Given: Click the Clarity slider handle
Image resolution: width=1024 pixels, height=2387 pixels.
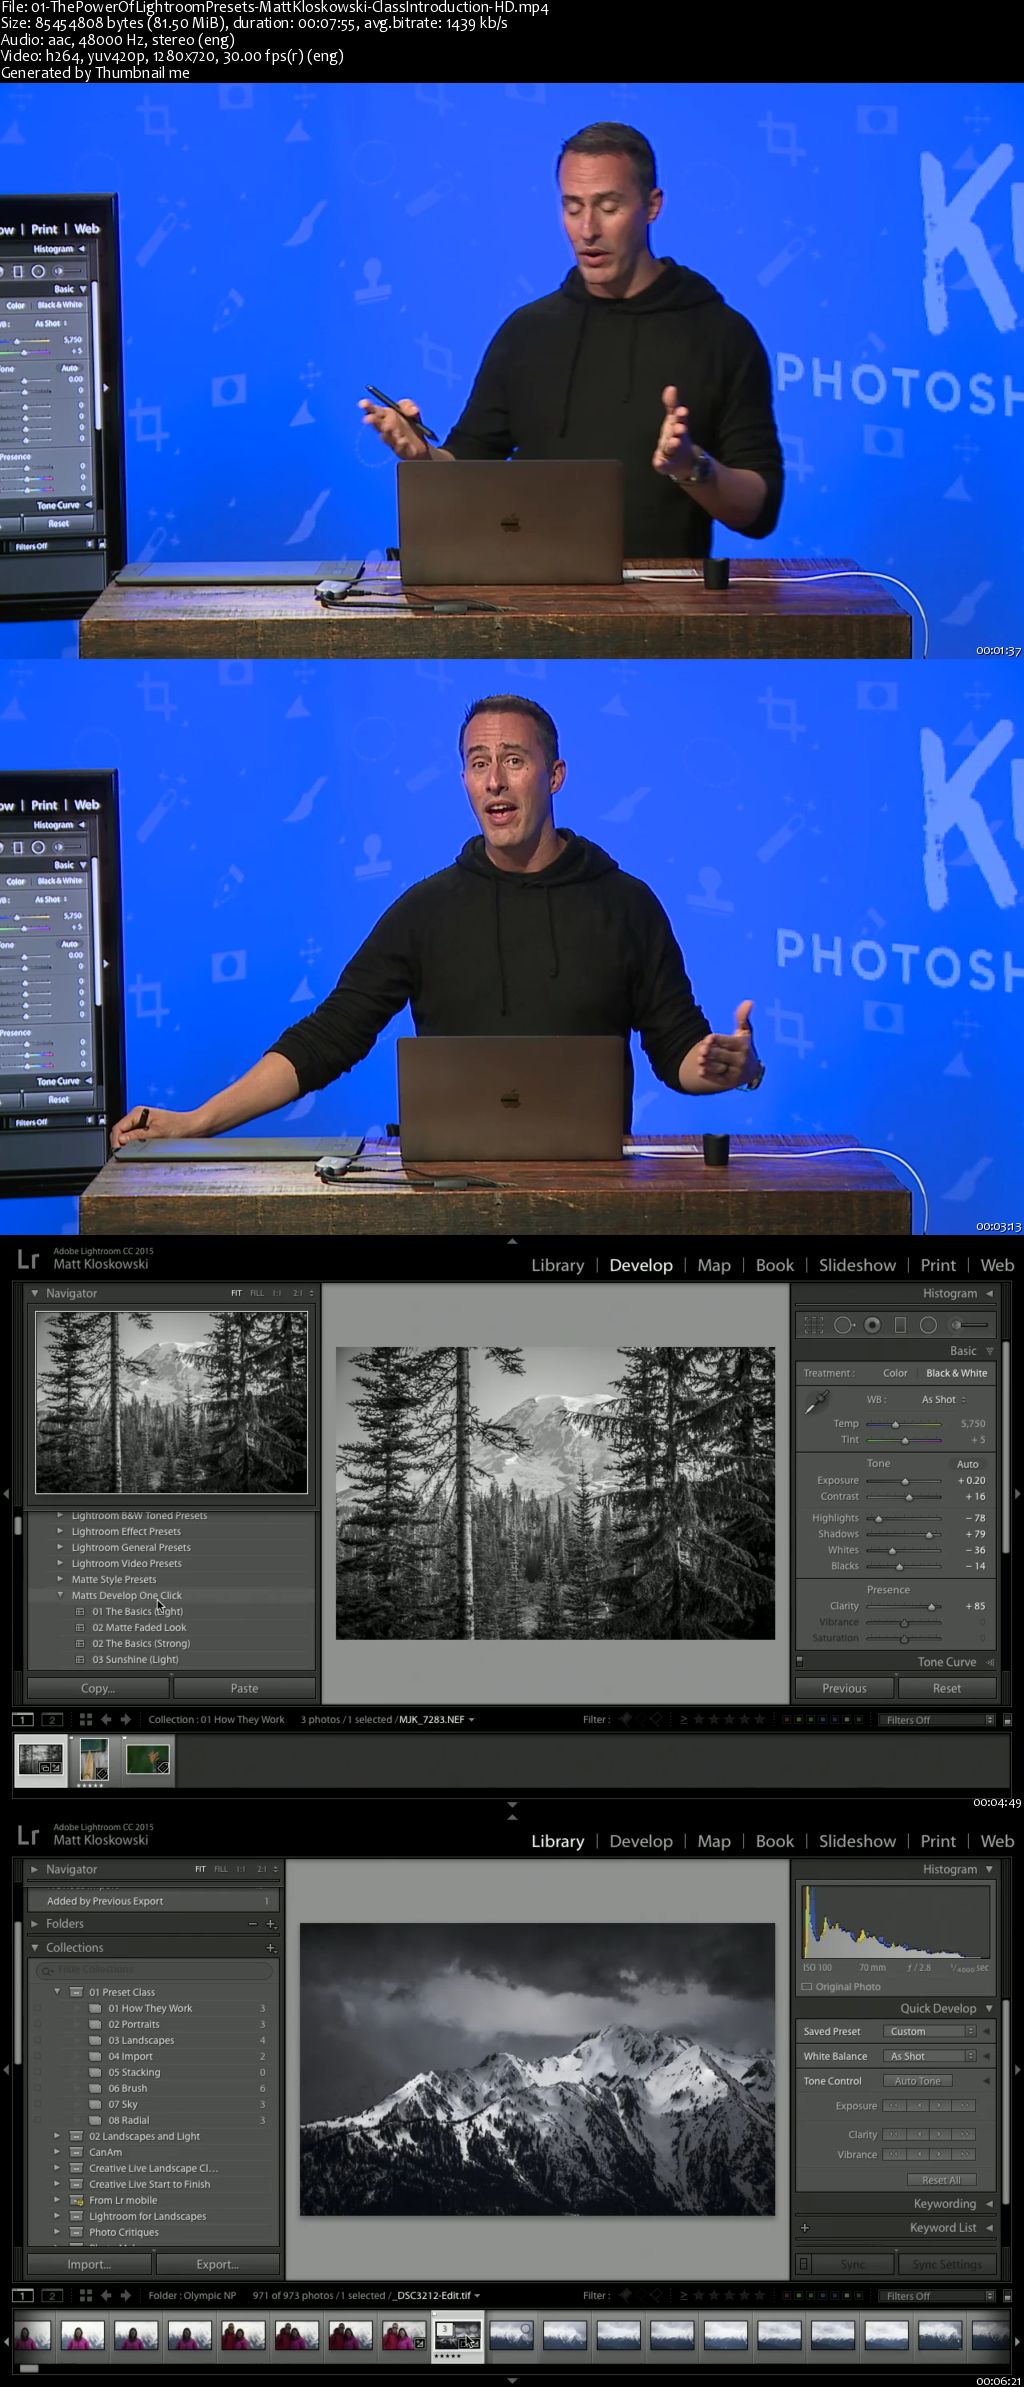Looking at the screenshot, I should (x=931, y=1606).
